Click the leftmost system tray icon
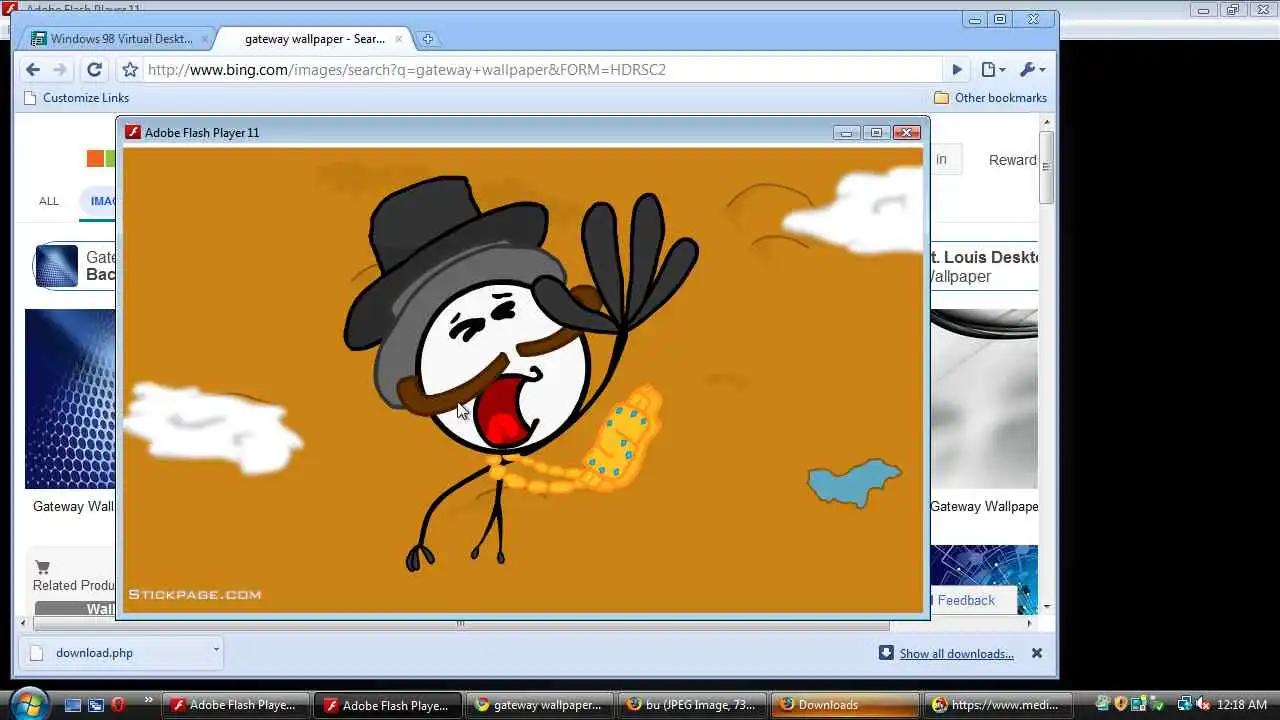This screenshot has width=1280, height=720. pyautogui.click(x=1103, y=704)
